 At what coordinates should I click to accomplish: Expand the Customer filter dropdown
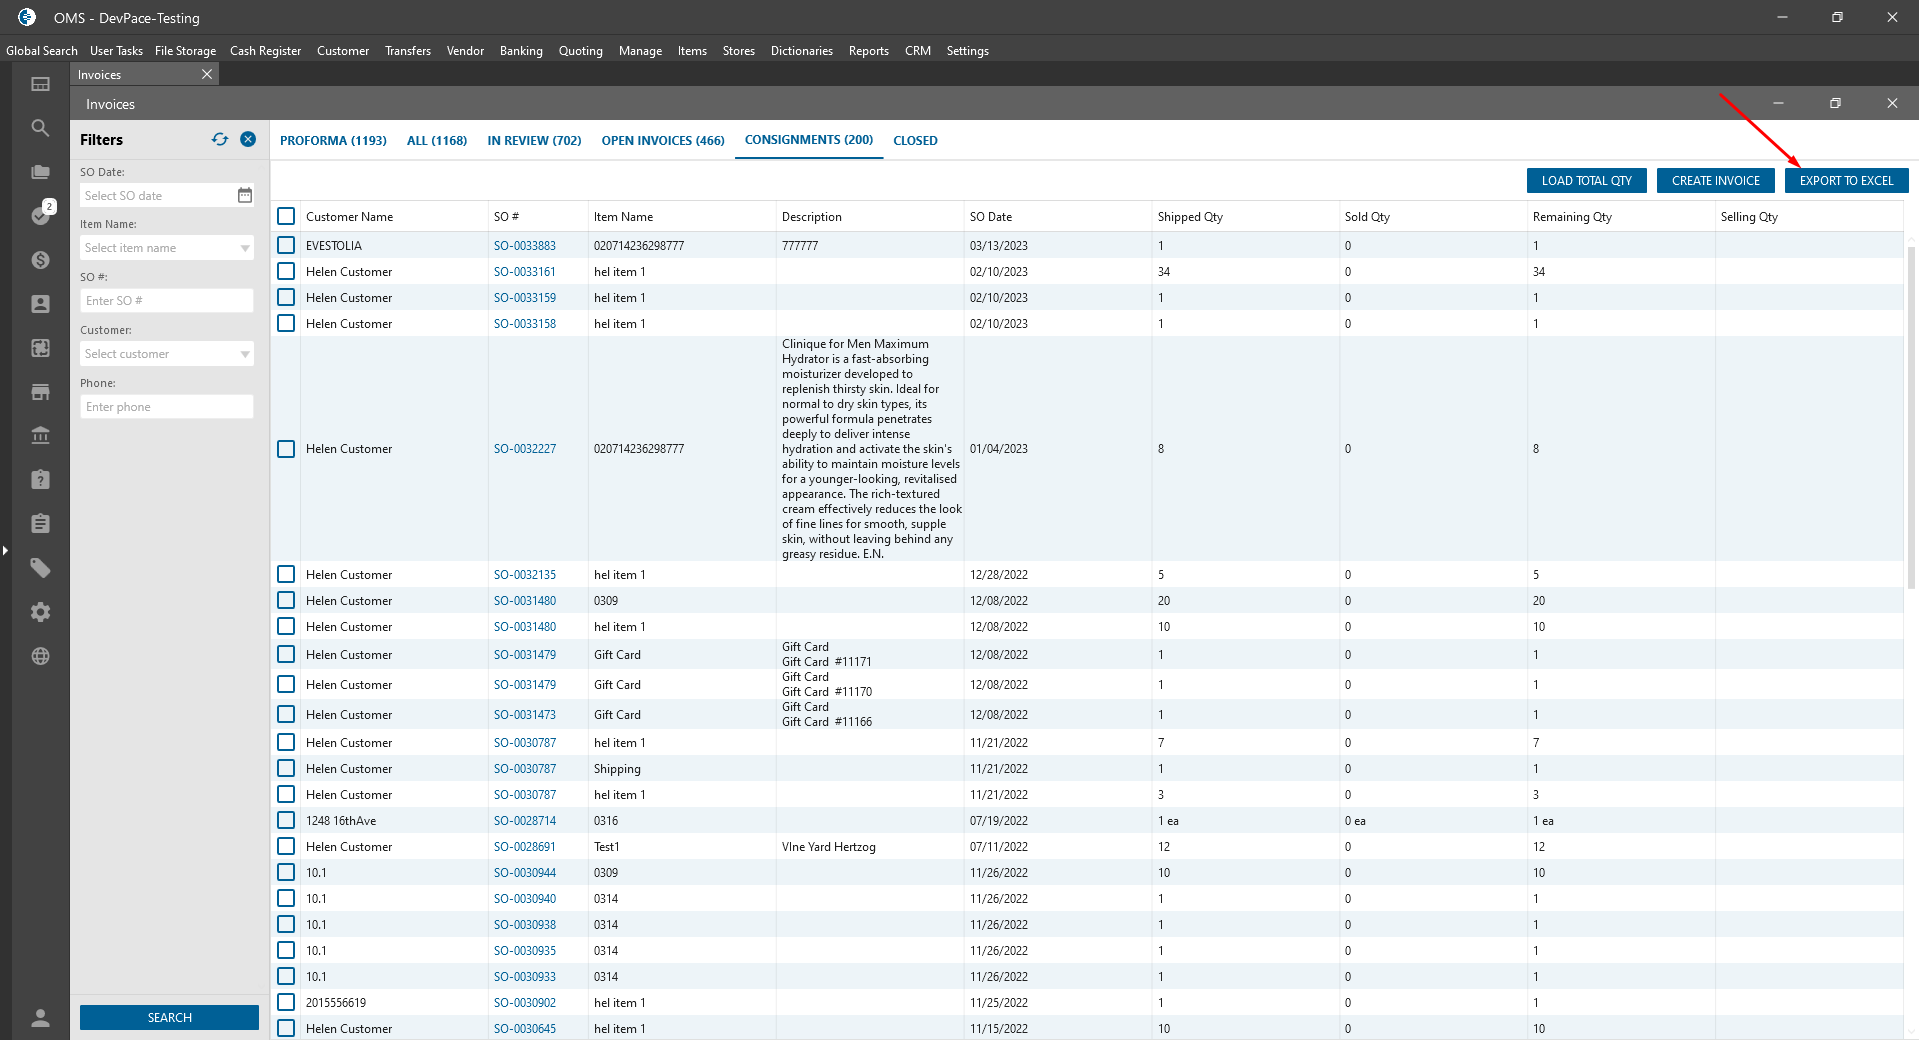tap(245, 354)
